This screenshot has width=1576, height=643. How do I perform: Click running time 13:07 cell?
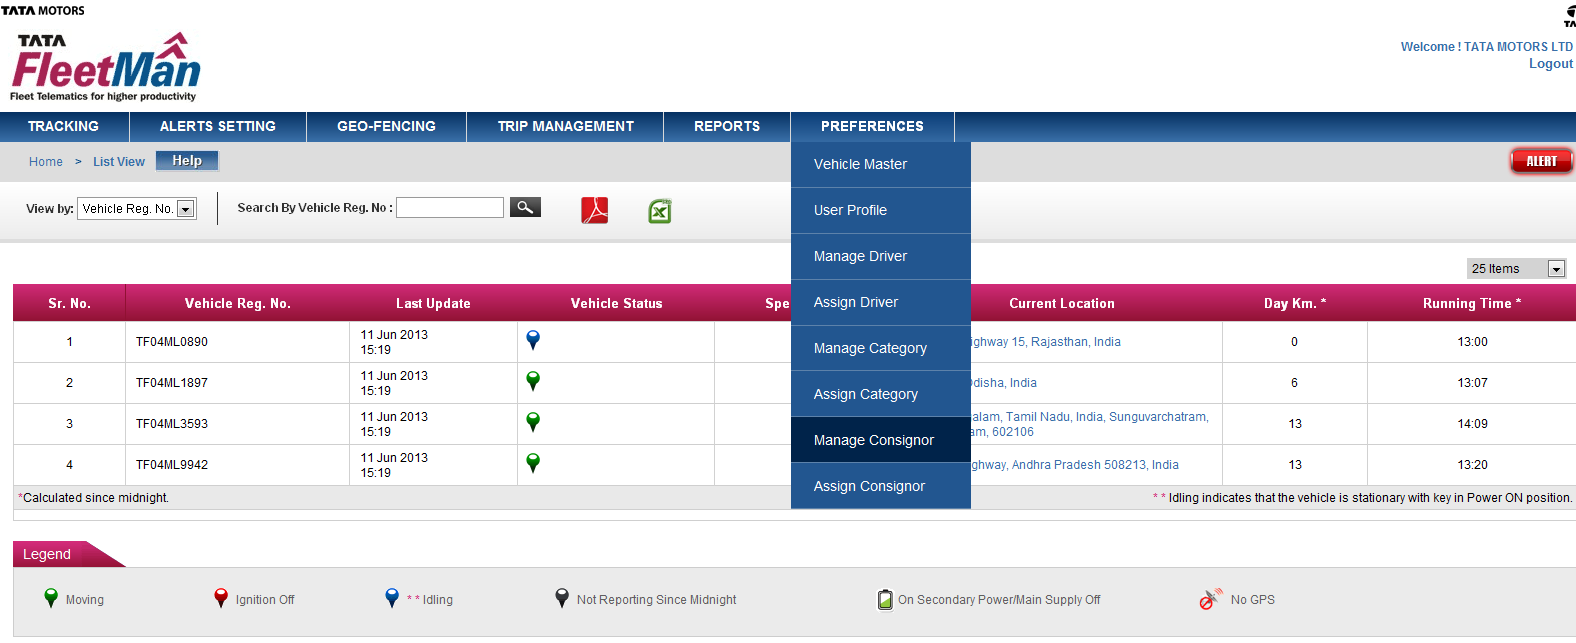pyautogui.click(x=1472, y=383)
